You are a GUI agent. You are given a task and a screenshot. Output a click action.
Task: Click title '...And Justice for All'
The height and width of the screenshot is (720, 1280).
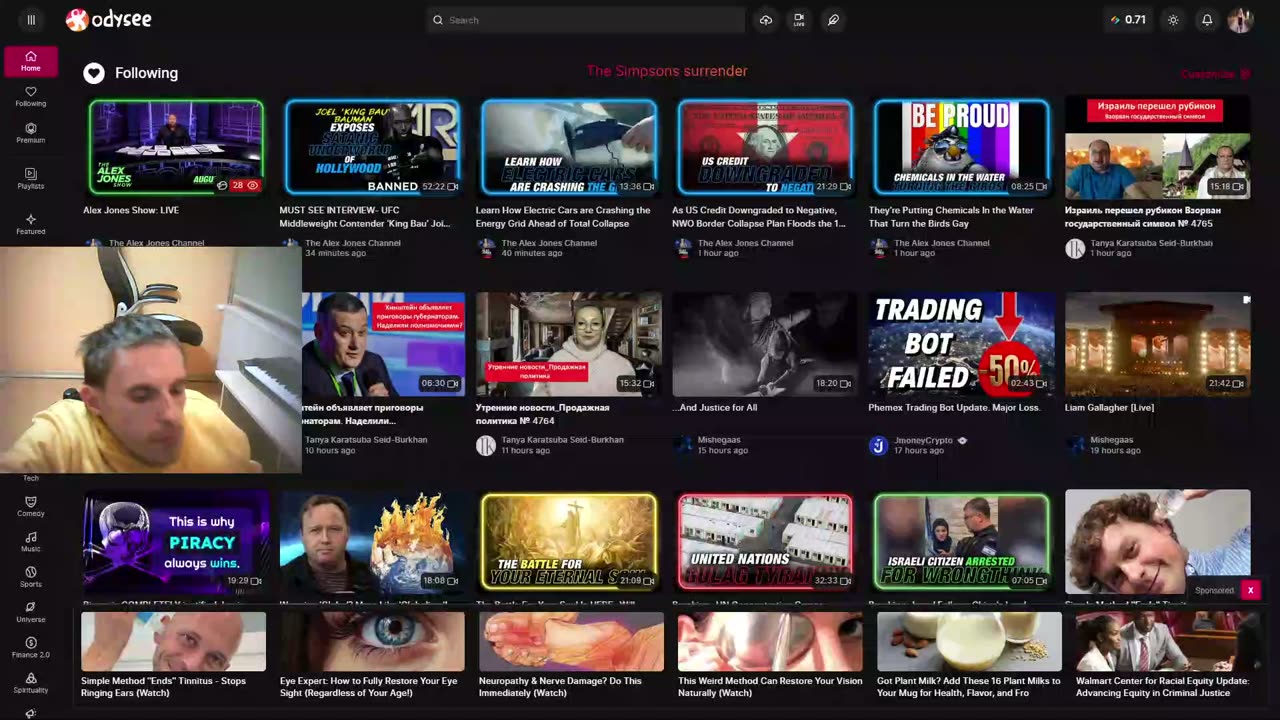(715, 408)
